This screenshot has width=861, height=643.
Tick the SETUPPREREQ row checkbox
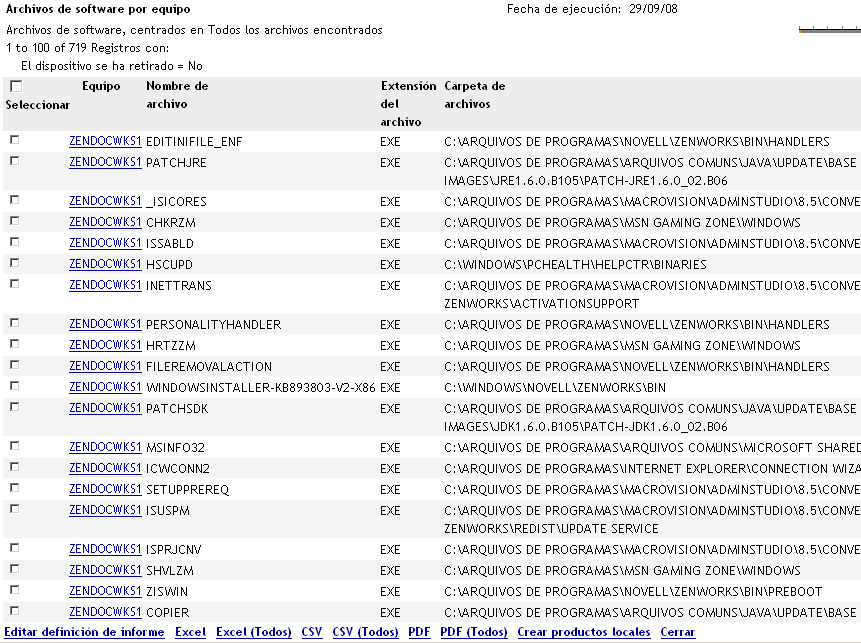(15, 488)
